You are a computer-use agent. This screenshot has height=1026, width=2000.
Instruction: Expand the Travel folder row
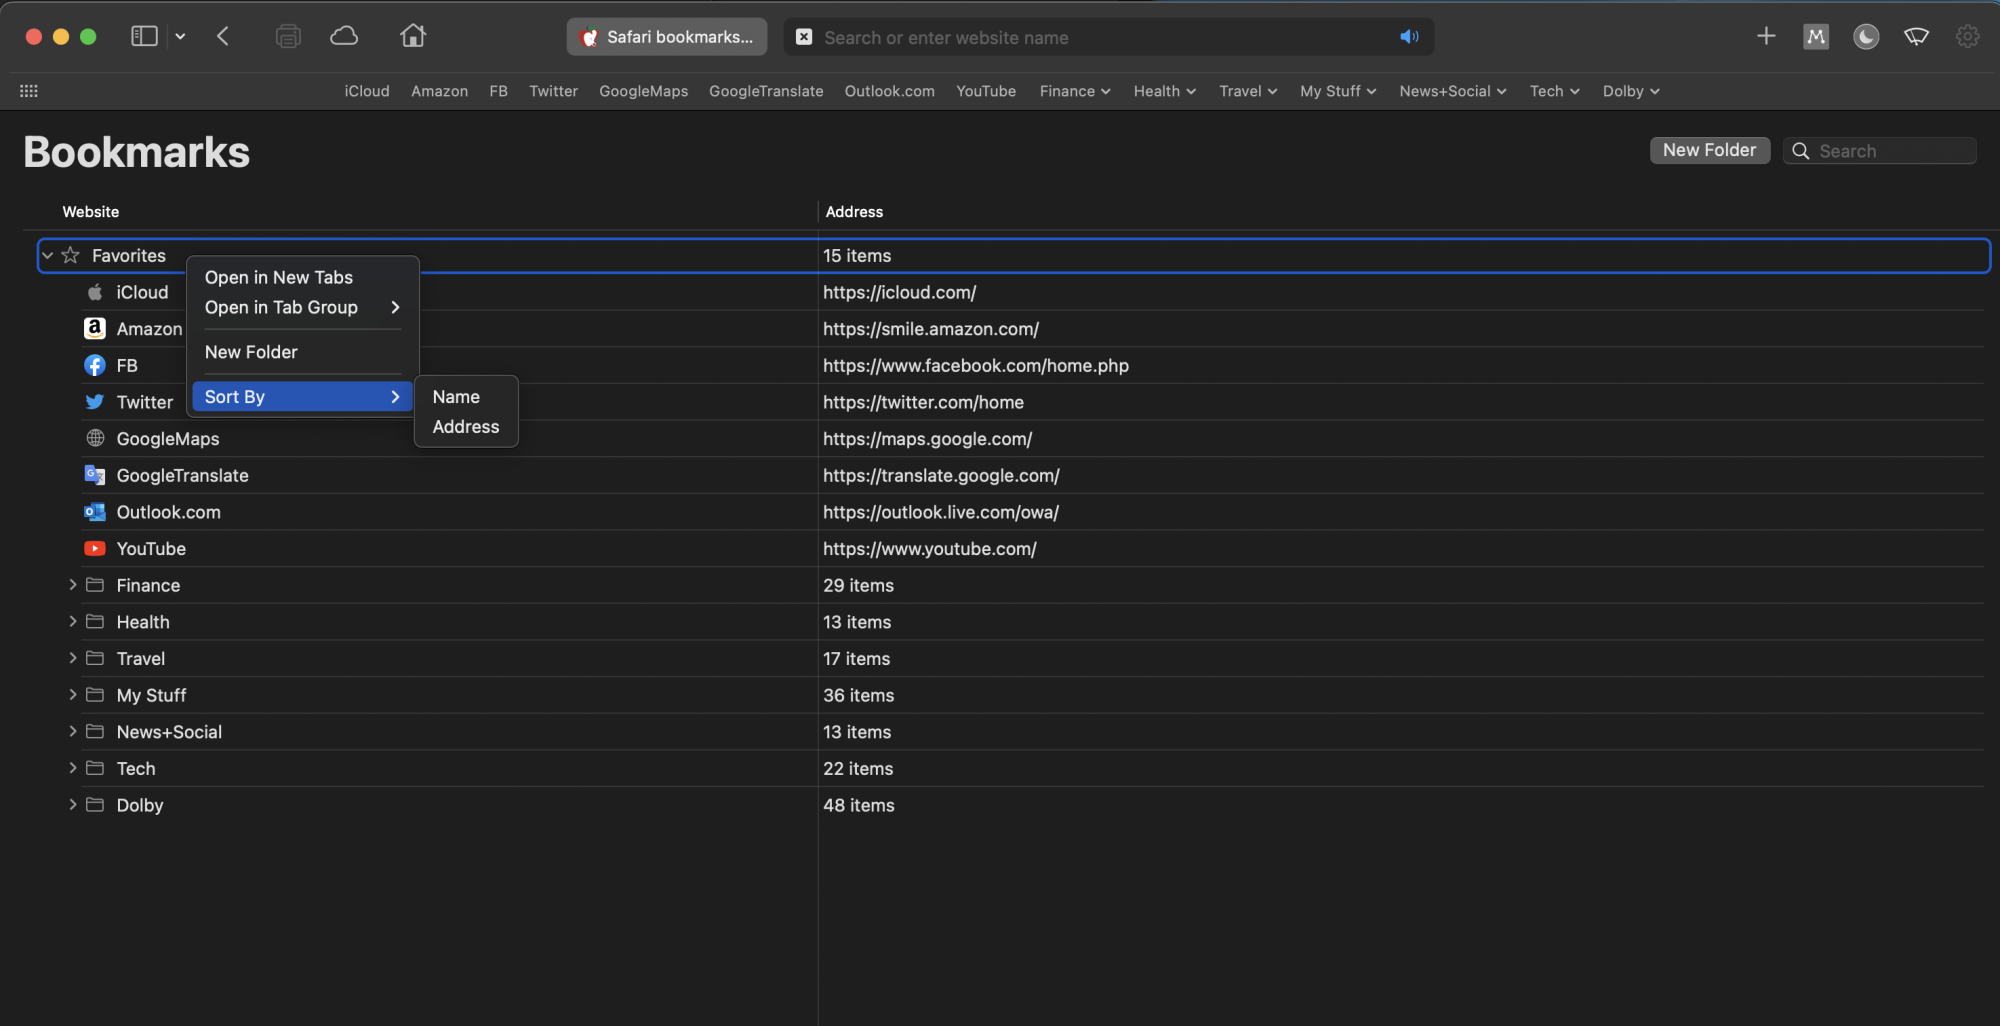click(73, 658)
